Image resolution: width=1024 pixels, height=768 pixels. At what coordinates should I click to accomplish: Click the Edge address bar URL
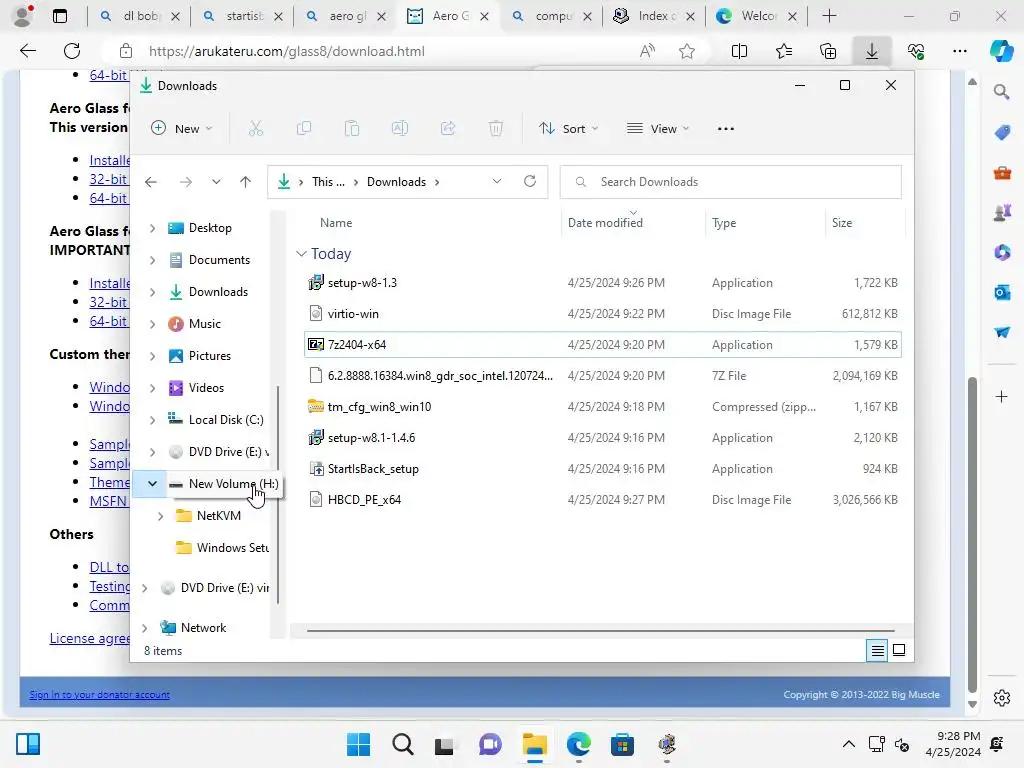[287, 51]
